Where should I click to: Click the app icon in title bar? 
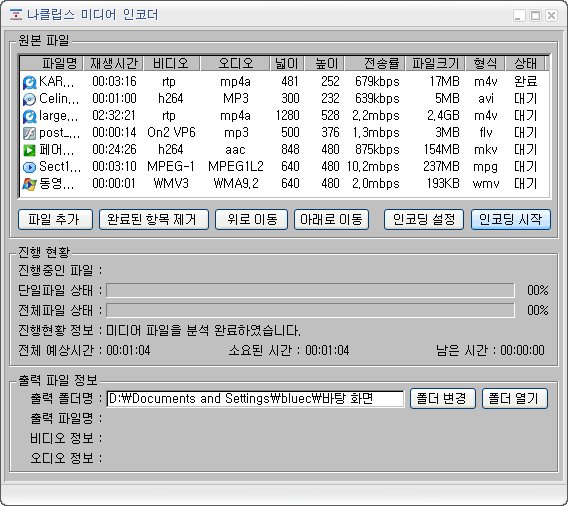click(16, 15)
